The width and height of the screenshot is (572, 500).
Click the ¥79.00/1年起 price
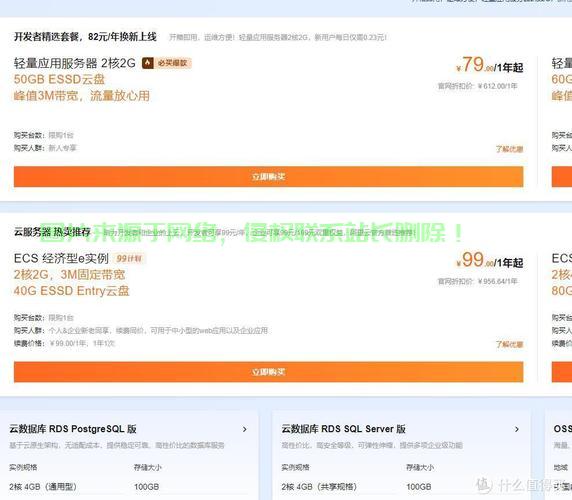click(x=490, y=65)
